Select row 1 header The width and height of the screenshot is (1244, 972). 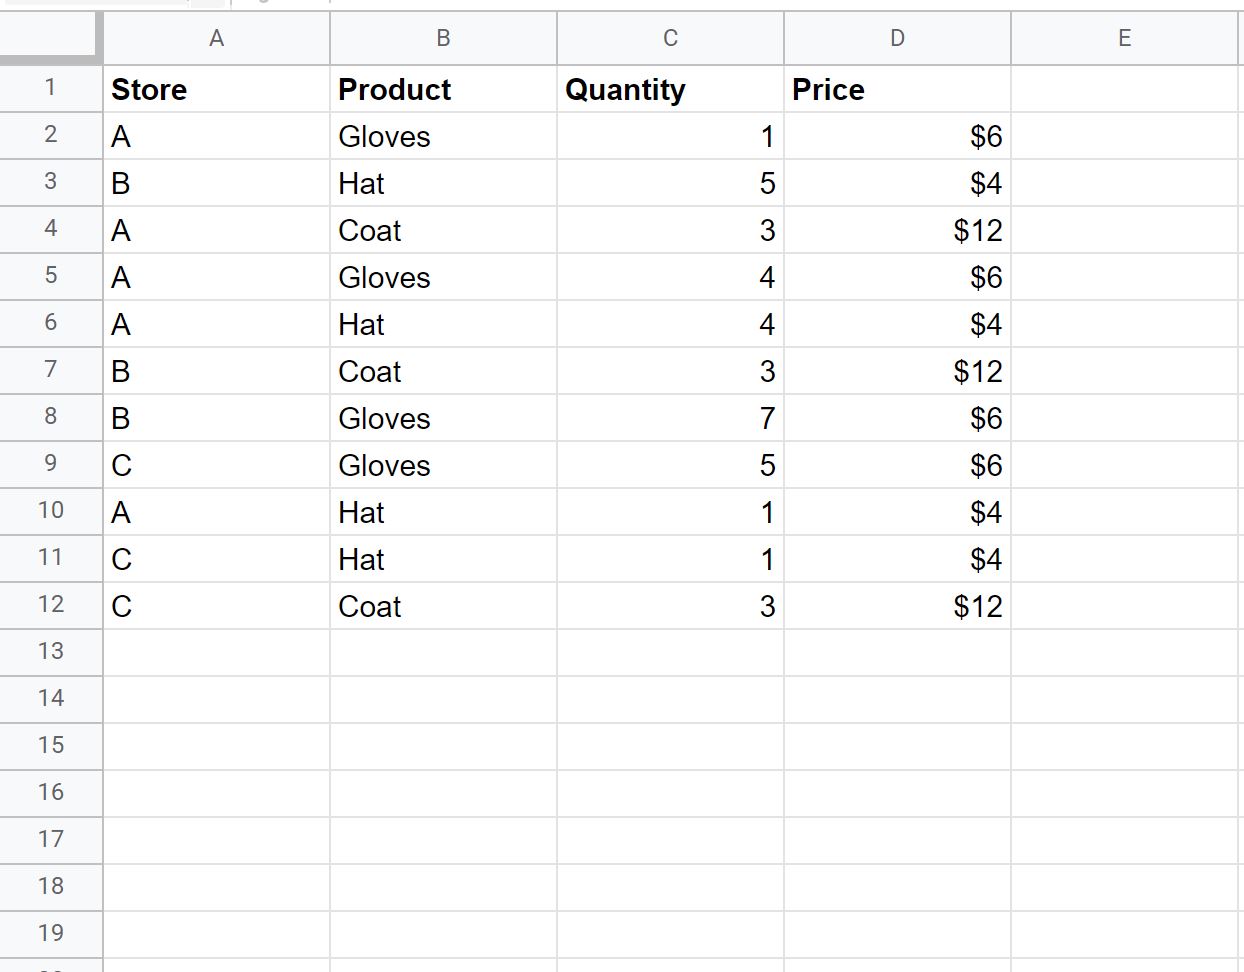pos(51,89)
